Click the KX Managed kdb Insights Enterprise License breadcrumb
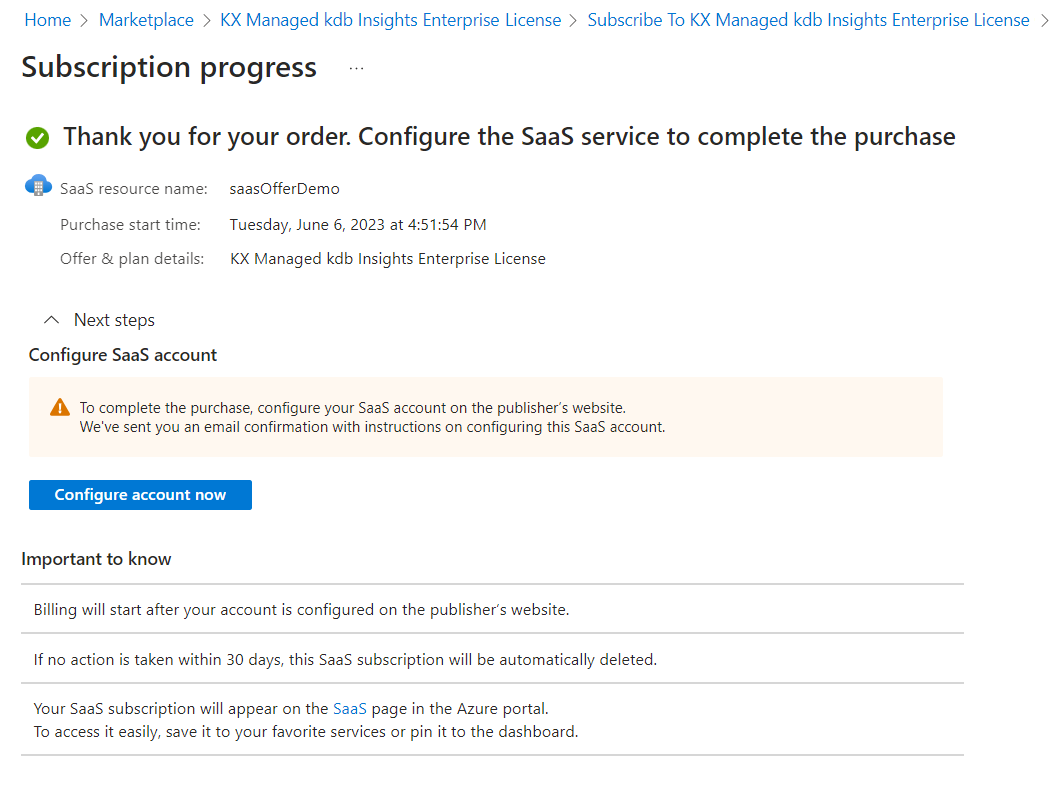 tap(390, 20)
